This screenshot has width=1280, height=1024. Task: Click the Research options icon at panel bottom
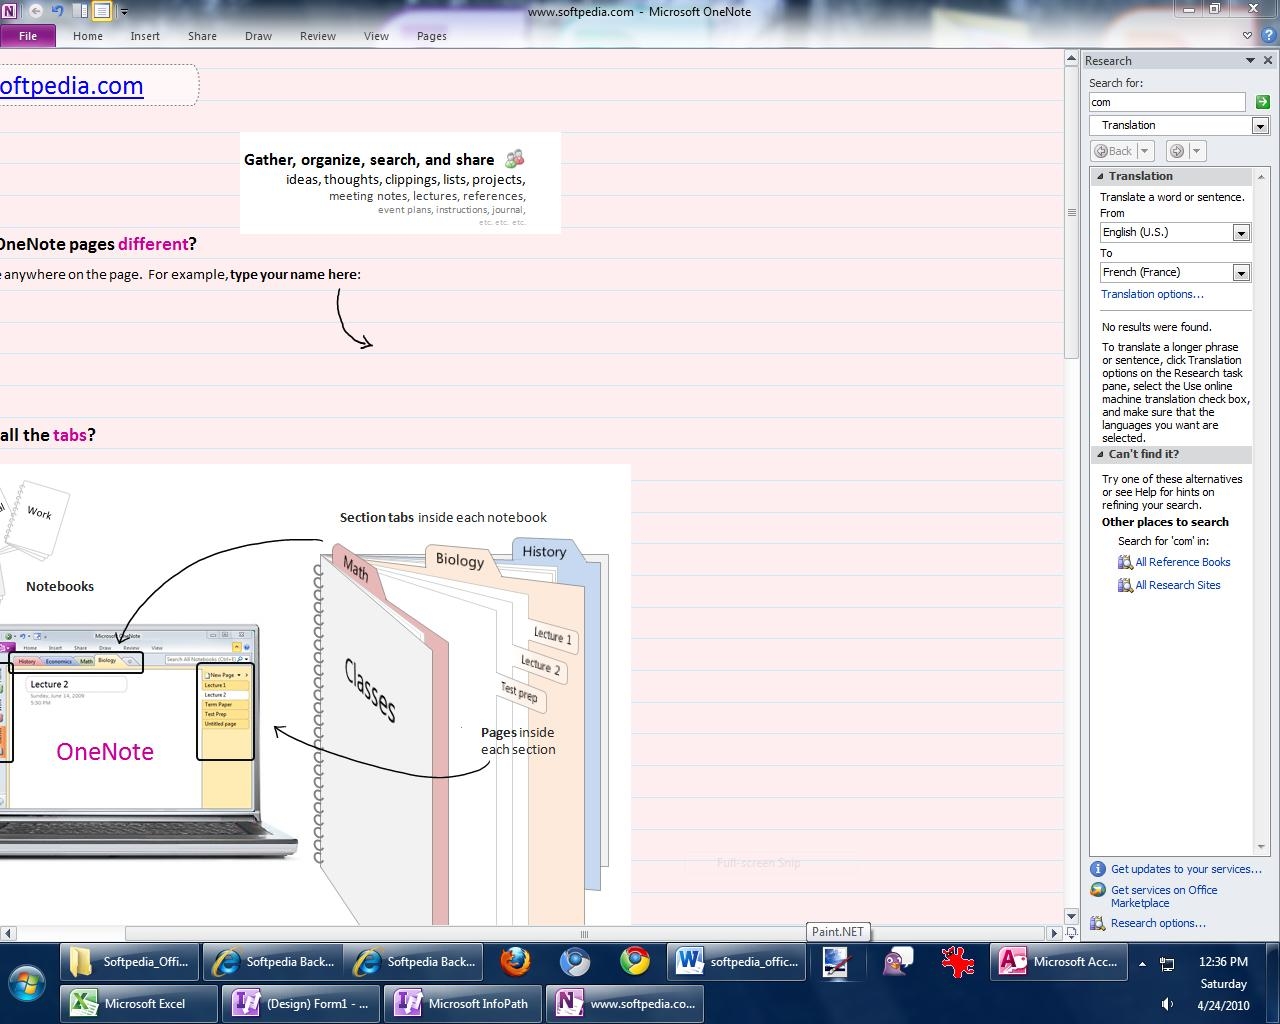pyautogui.click(x=1098, y=923)
